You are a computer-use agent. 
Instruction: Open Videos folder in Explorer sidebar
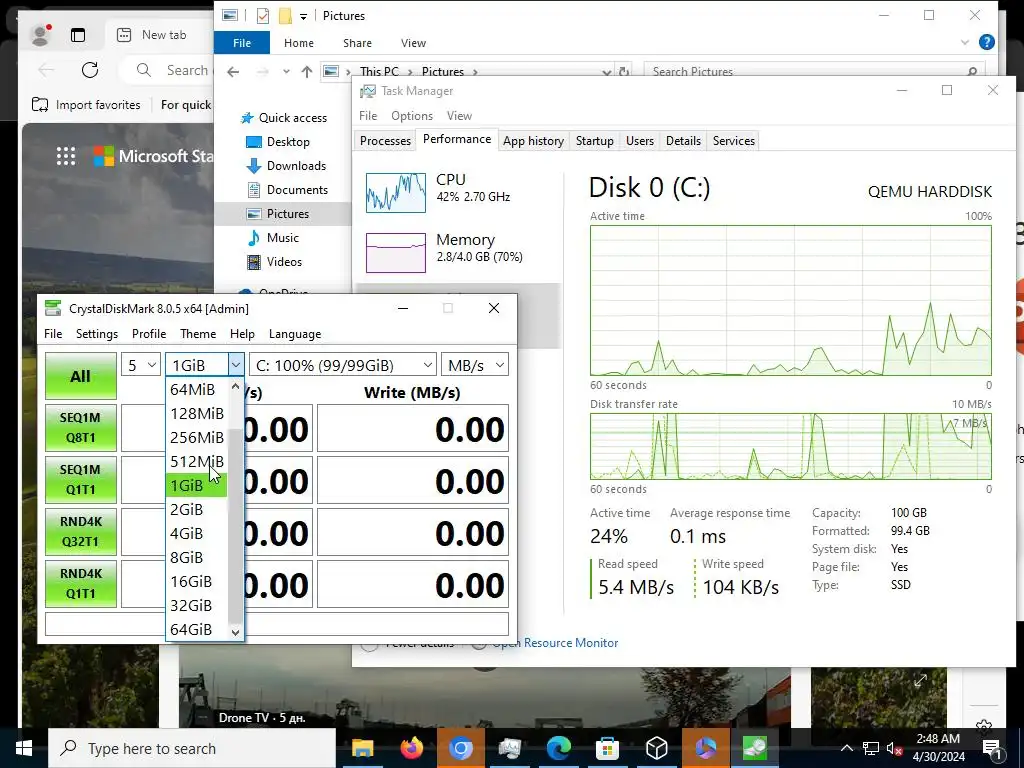click(x=284, y=262)
